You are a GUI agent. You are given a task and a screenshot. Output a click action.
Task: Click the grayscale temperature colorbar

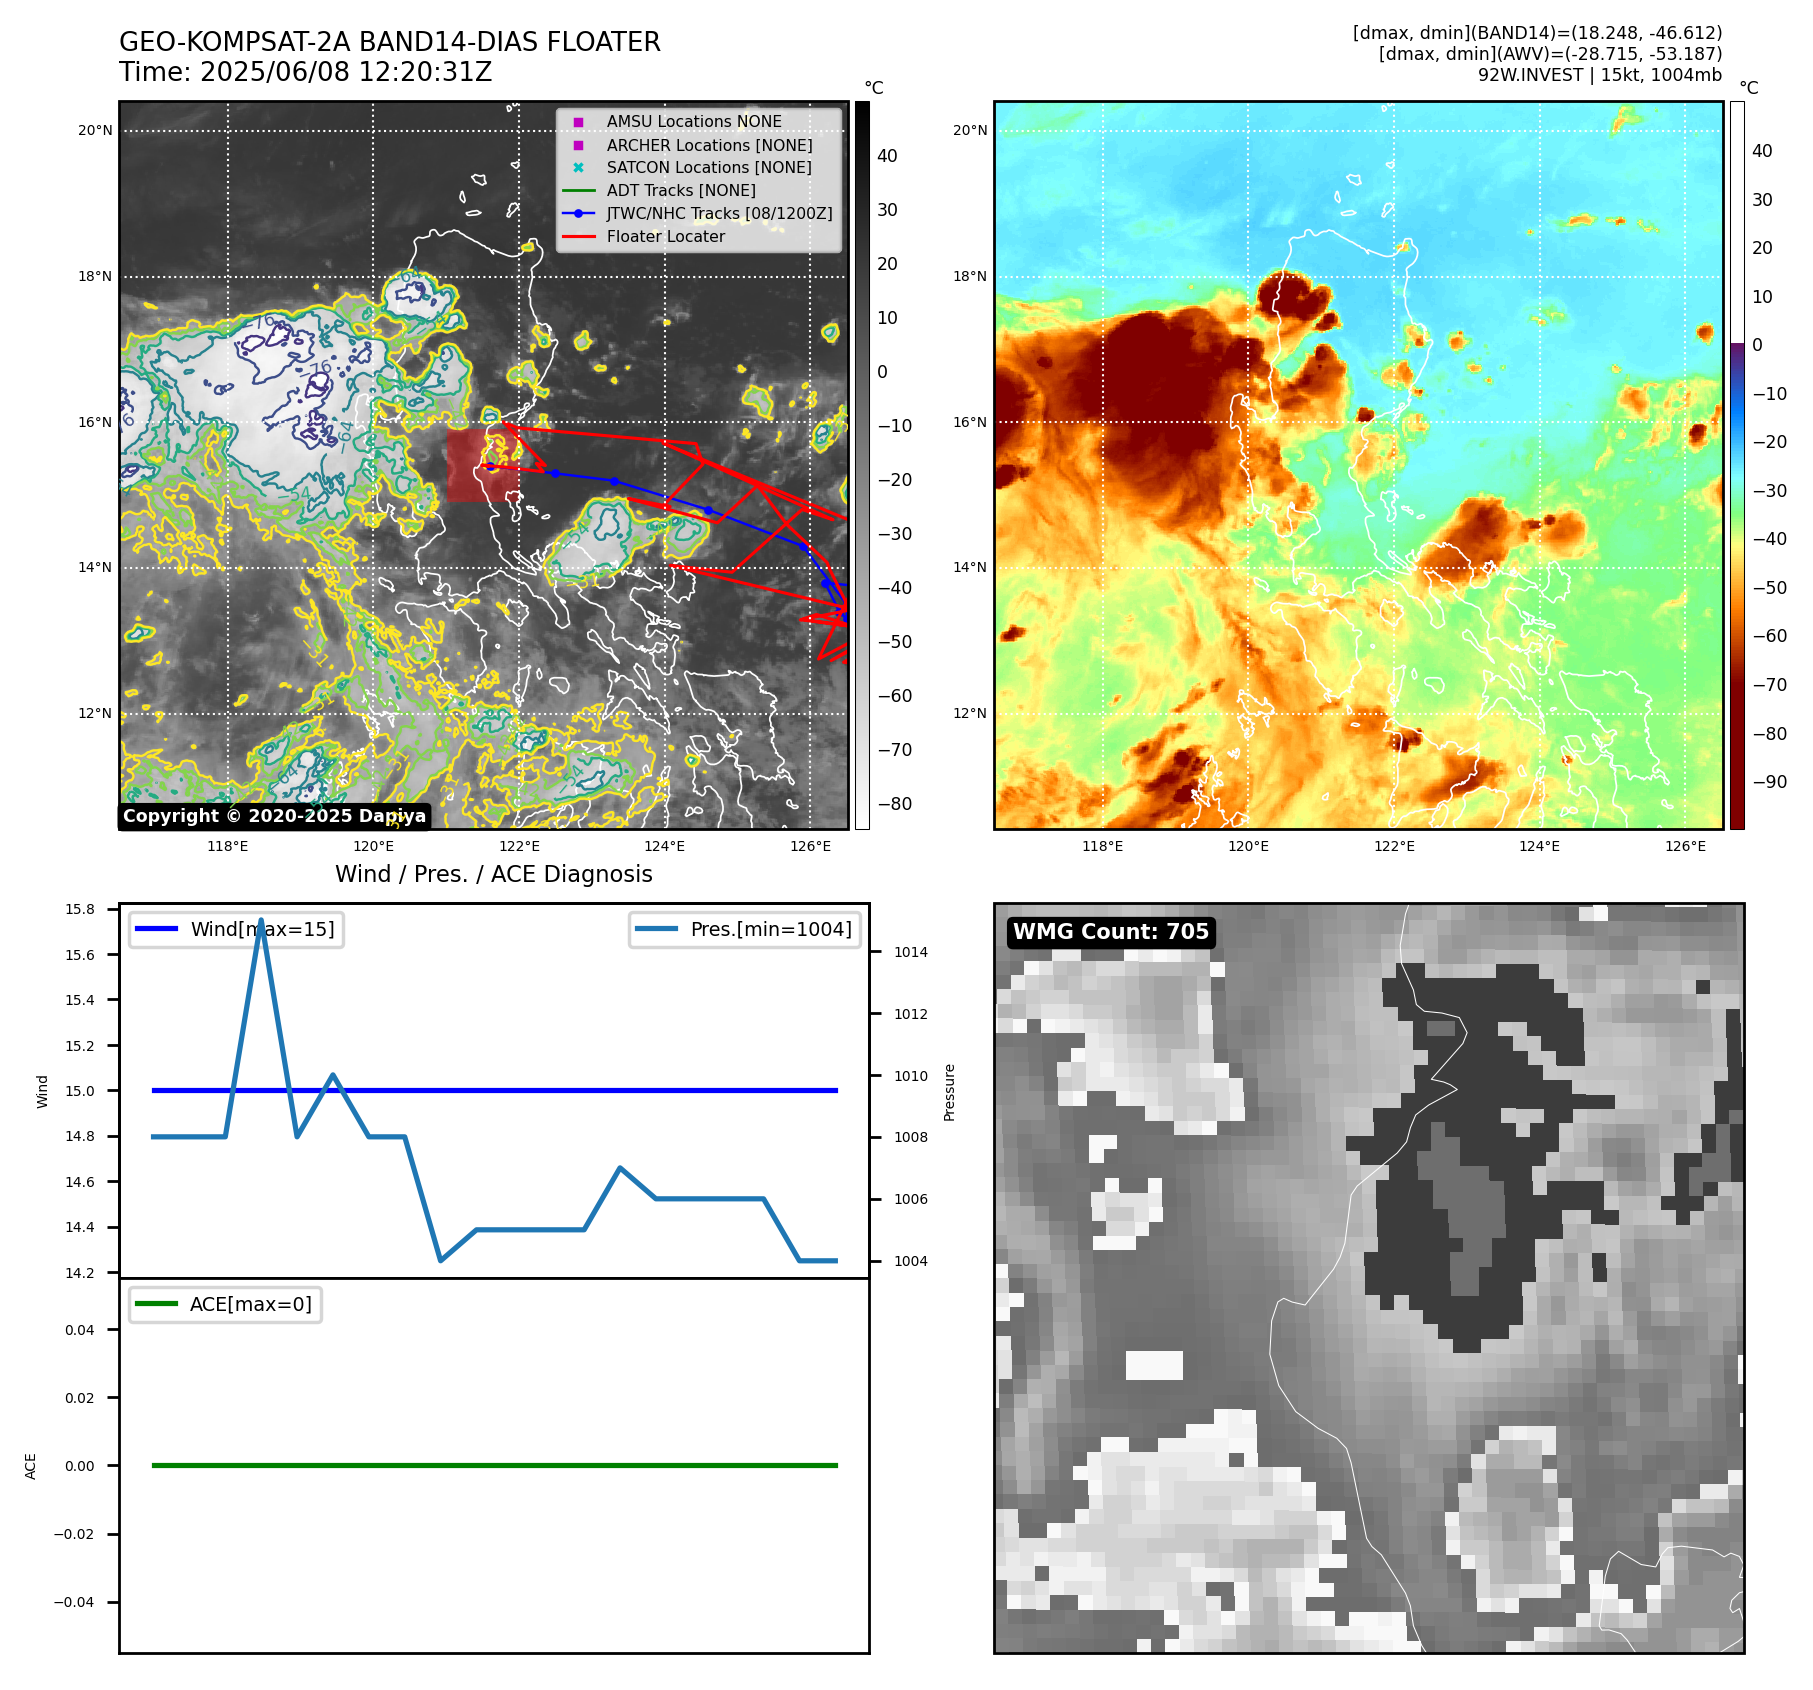click(862, 465)
